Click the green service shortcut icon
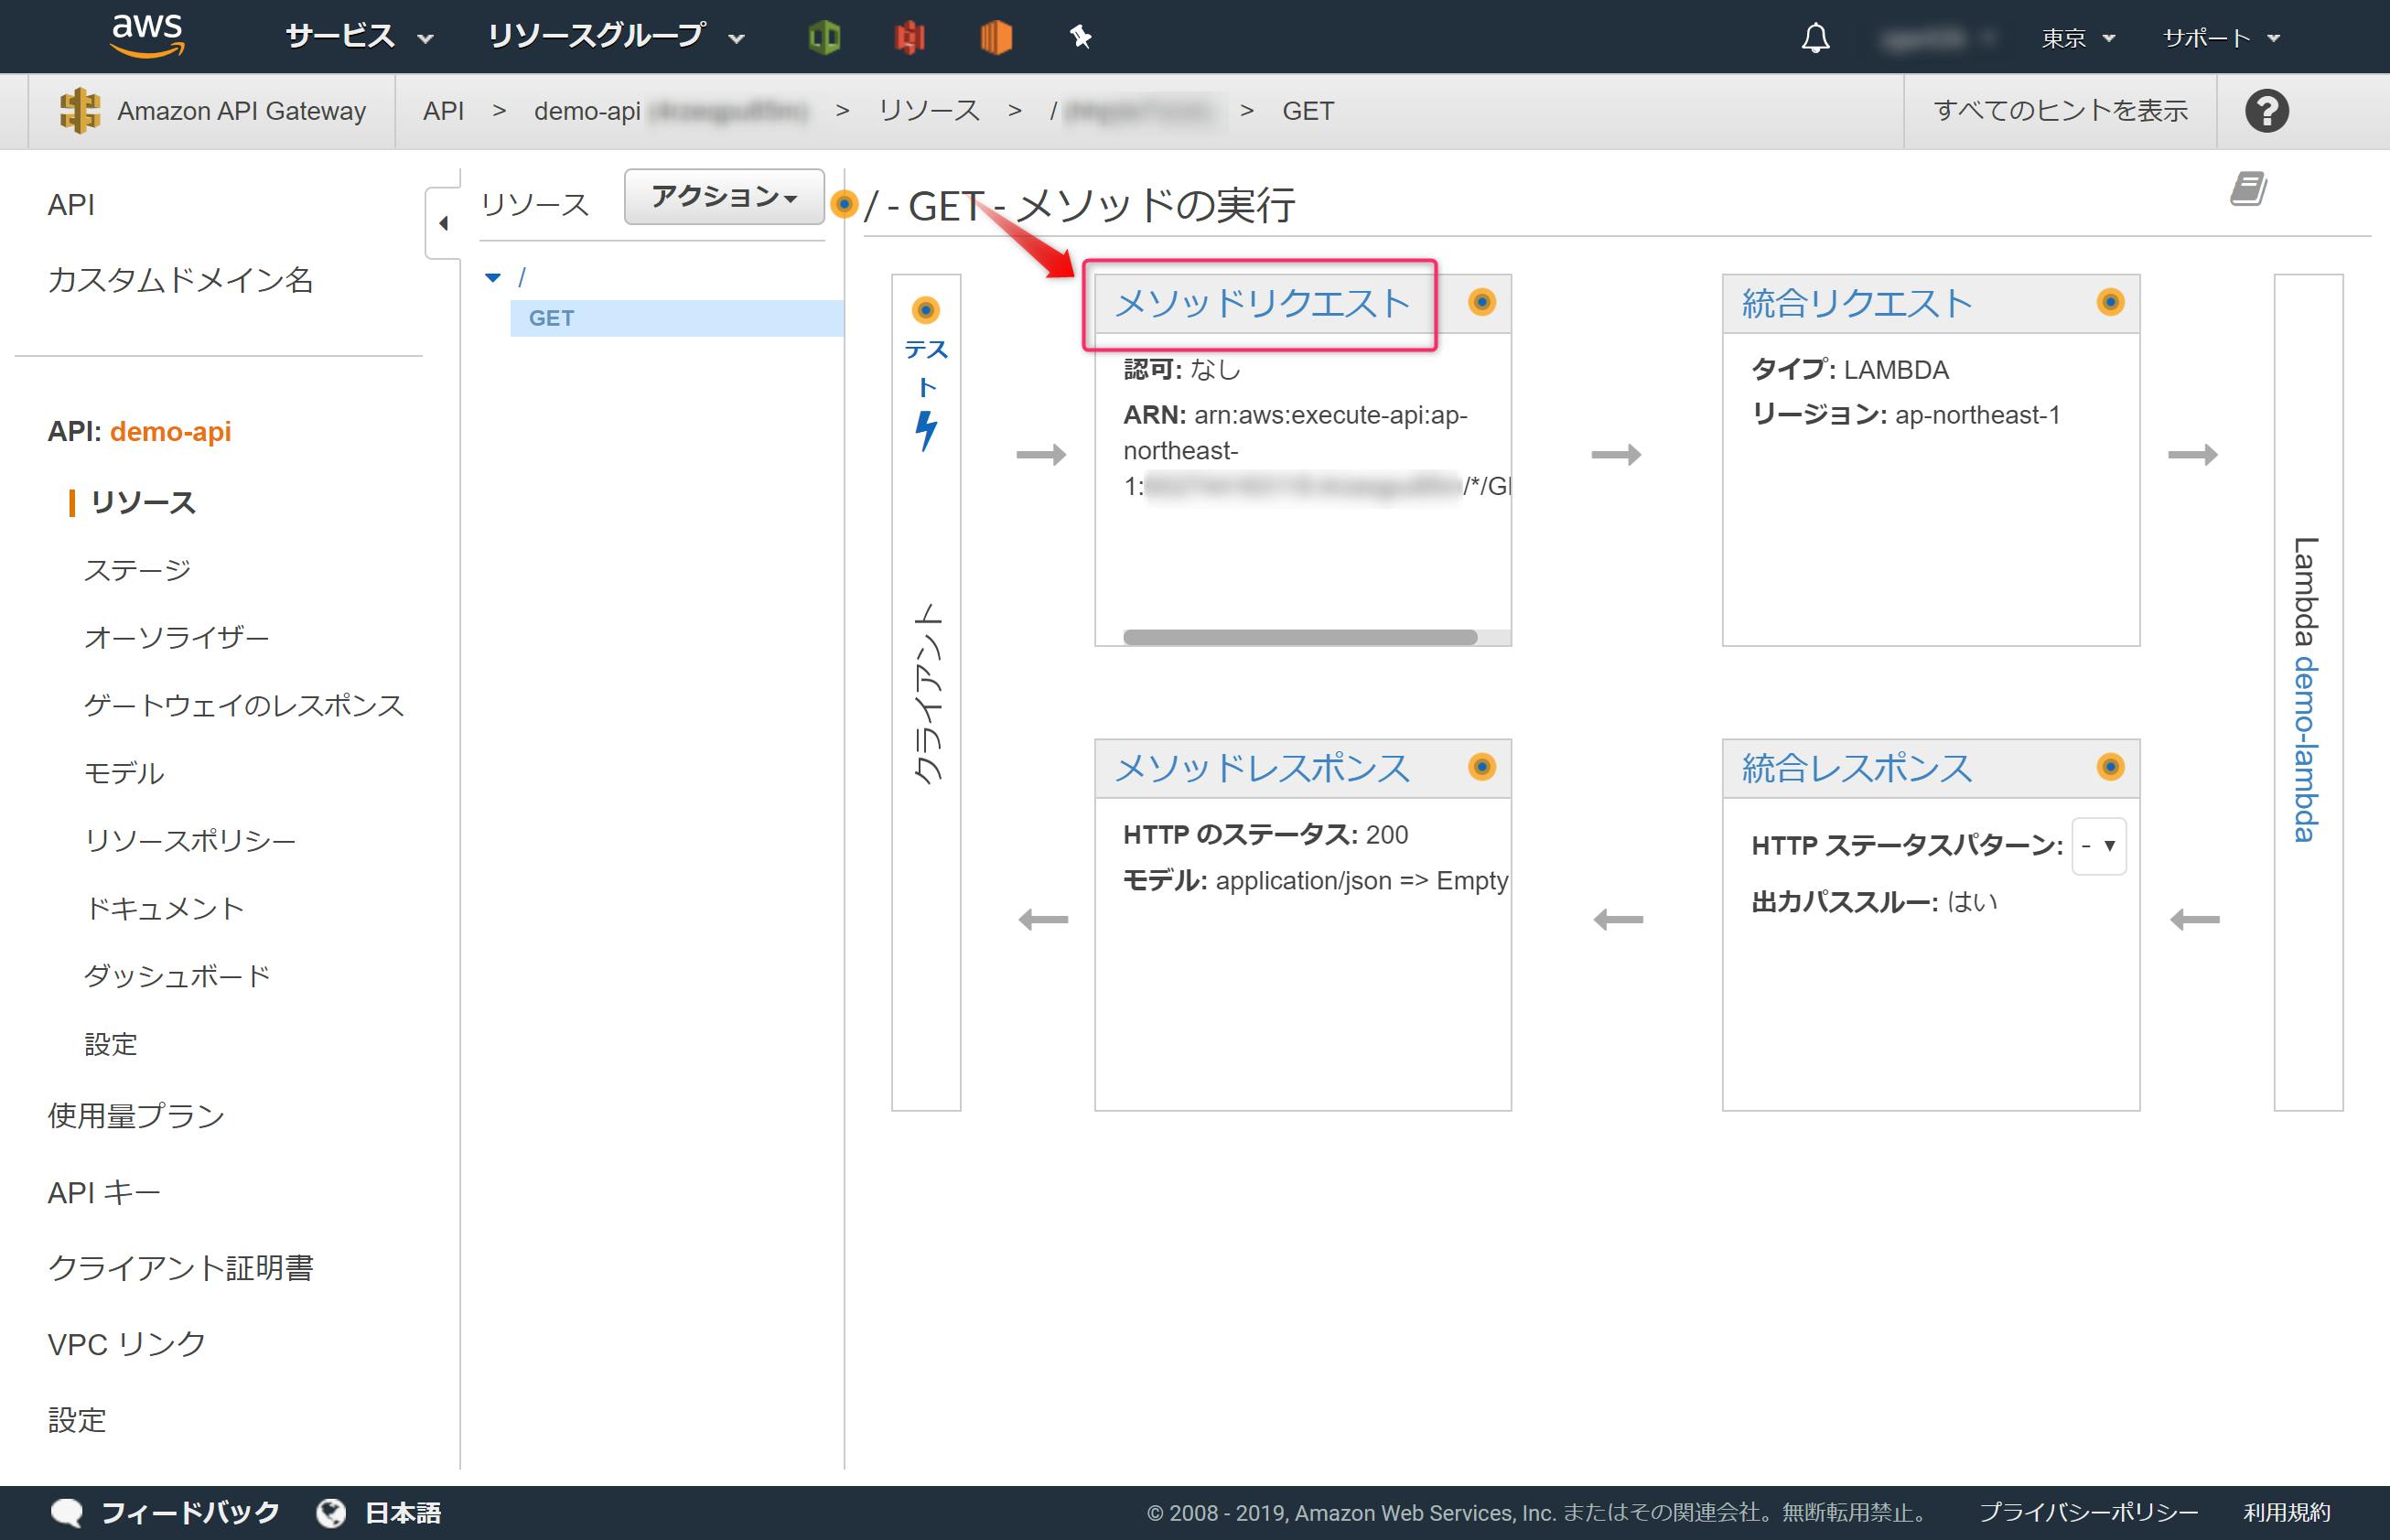Viewport: 2390px width, 1540px height. (824, 38)
